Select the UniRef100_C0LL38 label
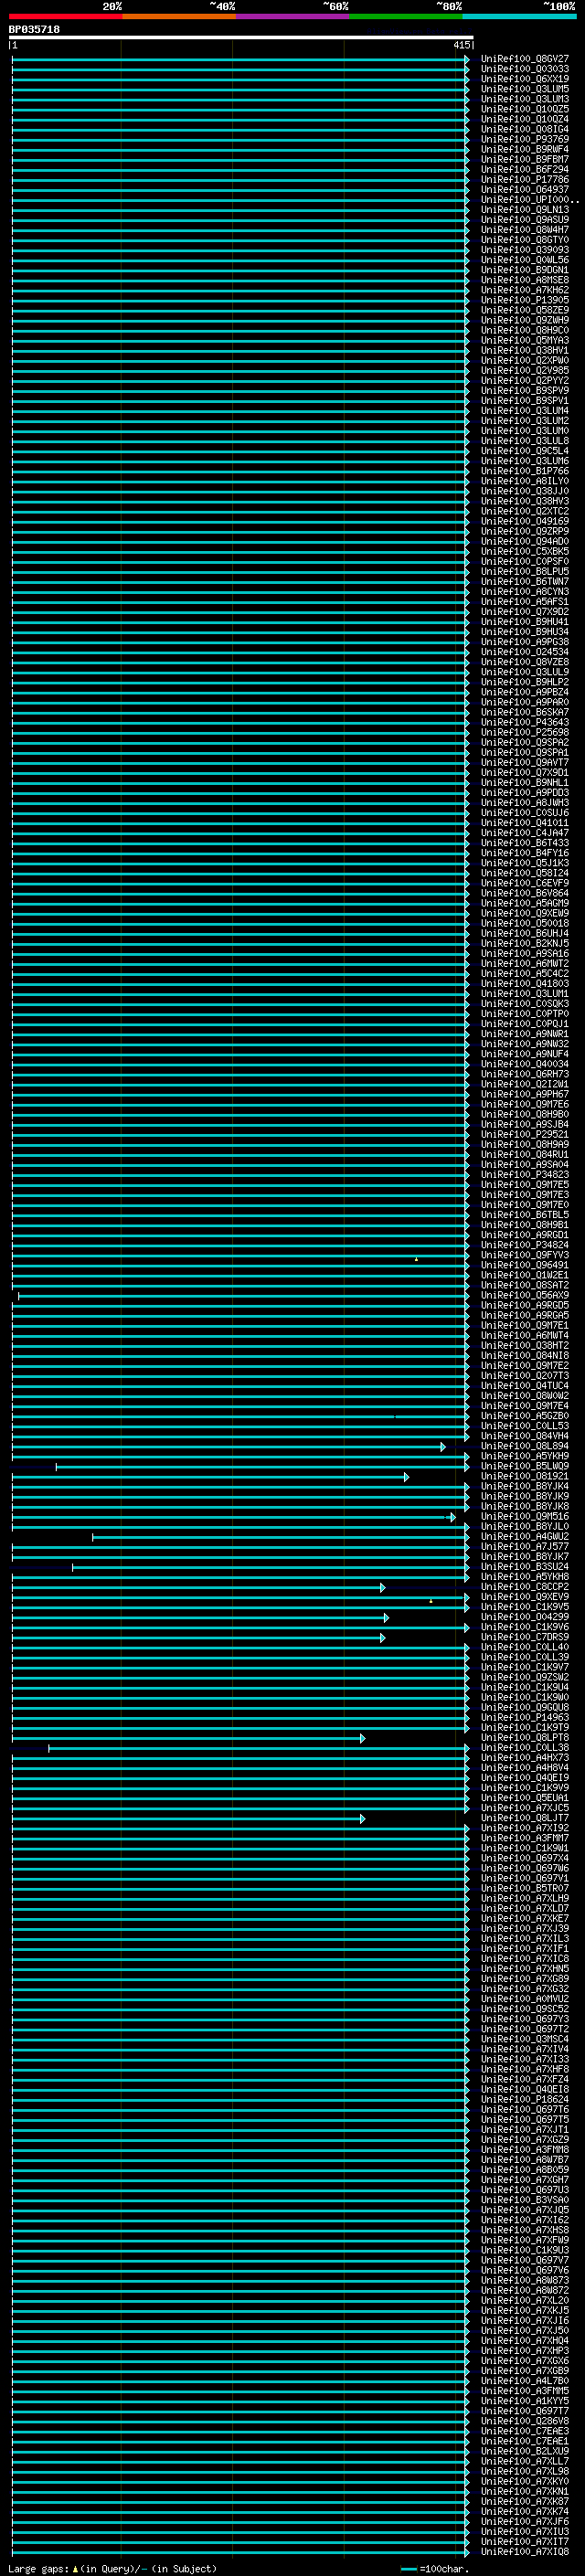The image size is (585, 2576). tap(525, 1748)
